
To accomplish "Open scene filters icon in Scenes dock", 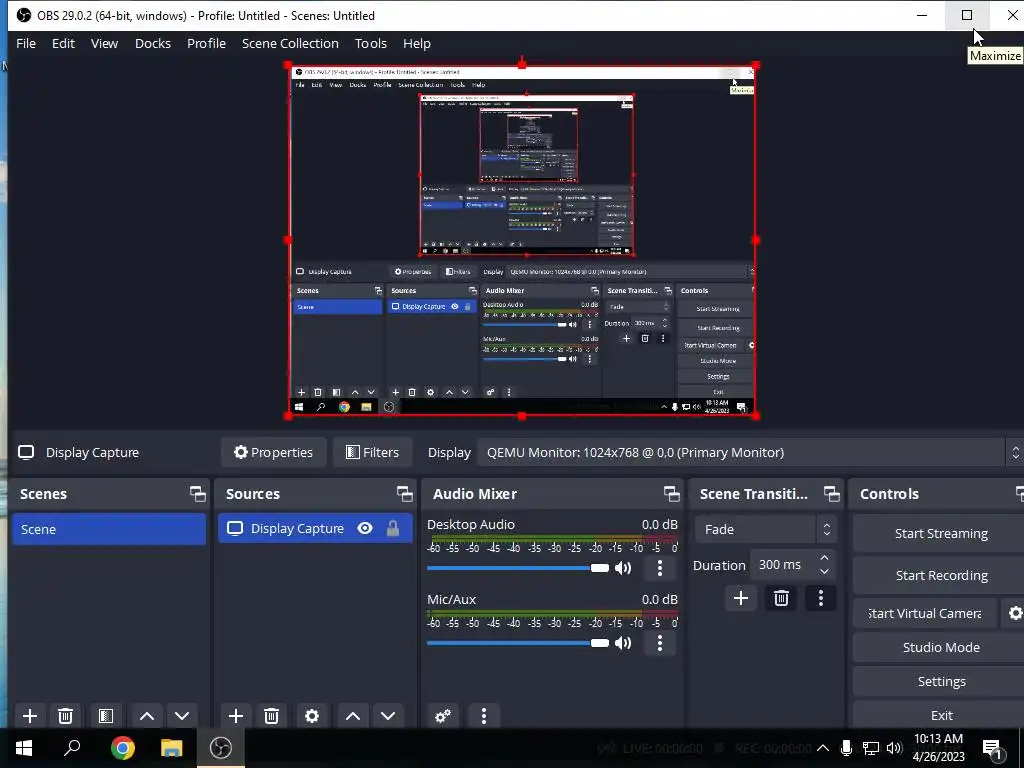I will (x=106, y=716).
